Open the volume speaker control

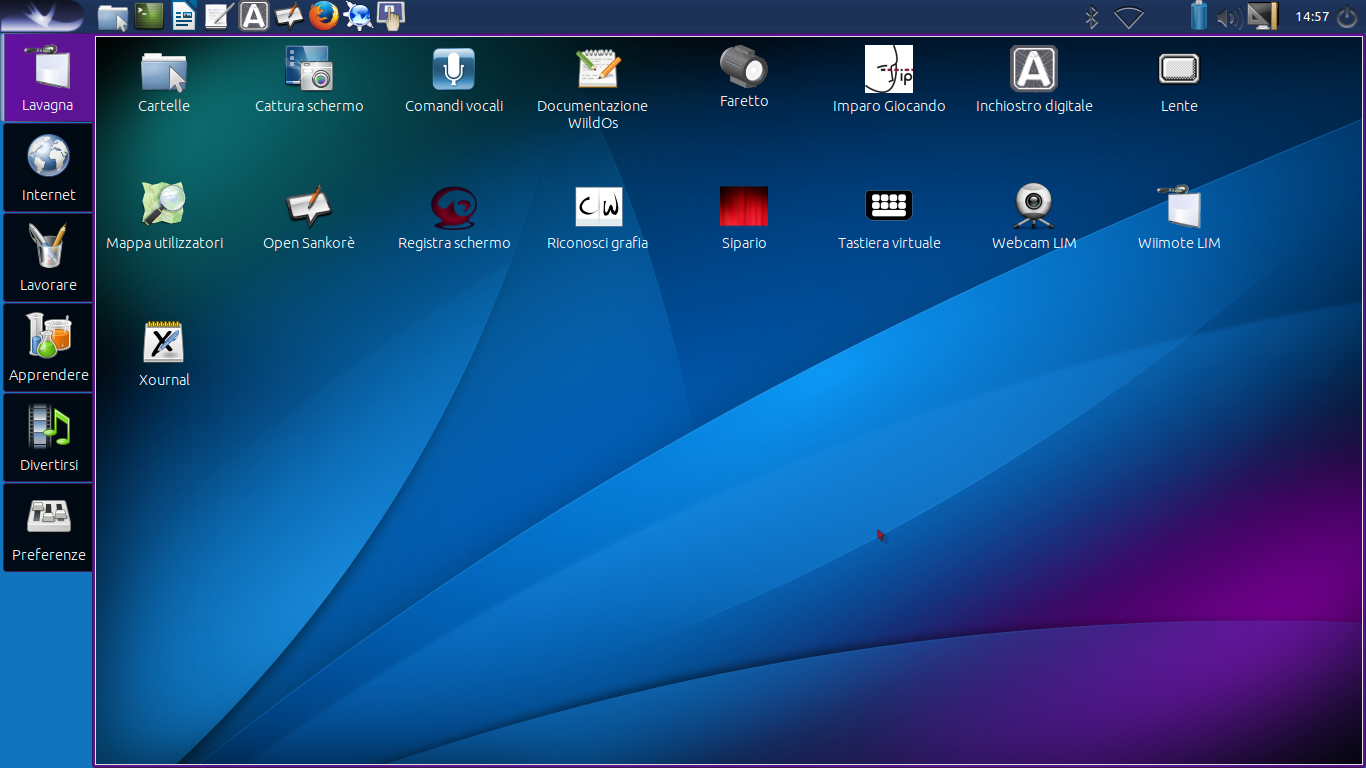pyautogui.click(x=1229, y=17)
